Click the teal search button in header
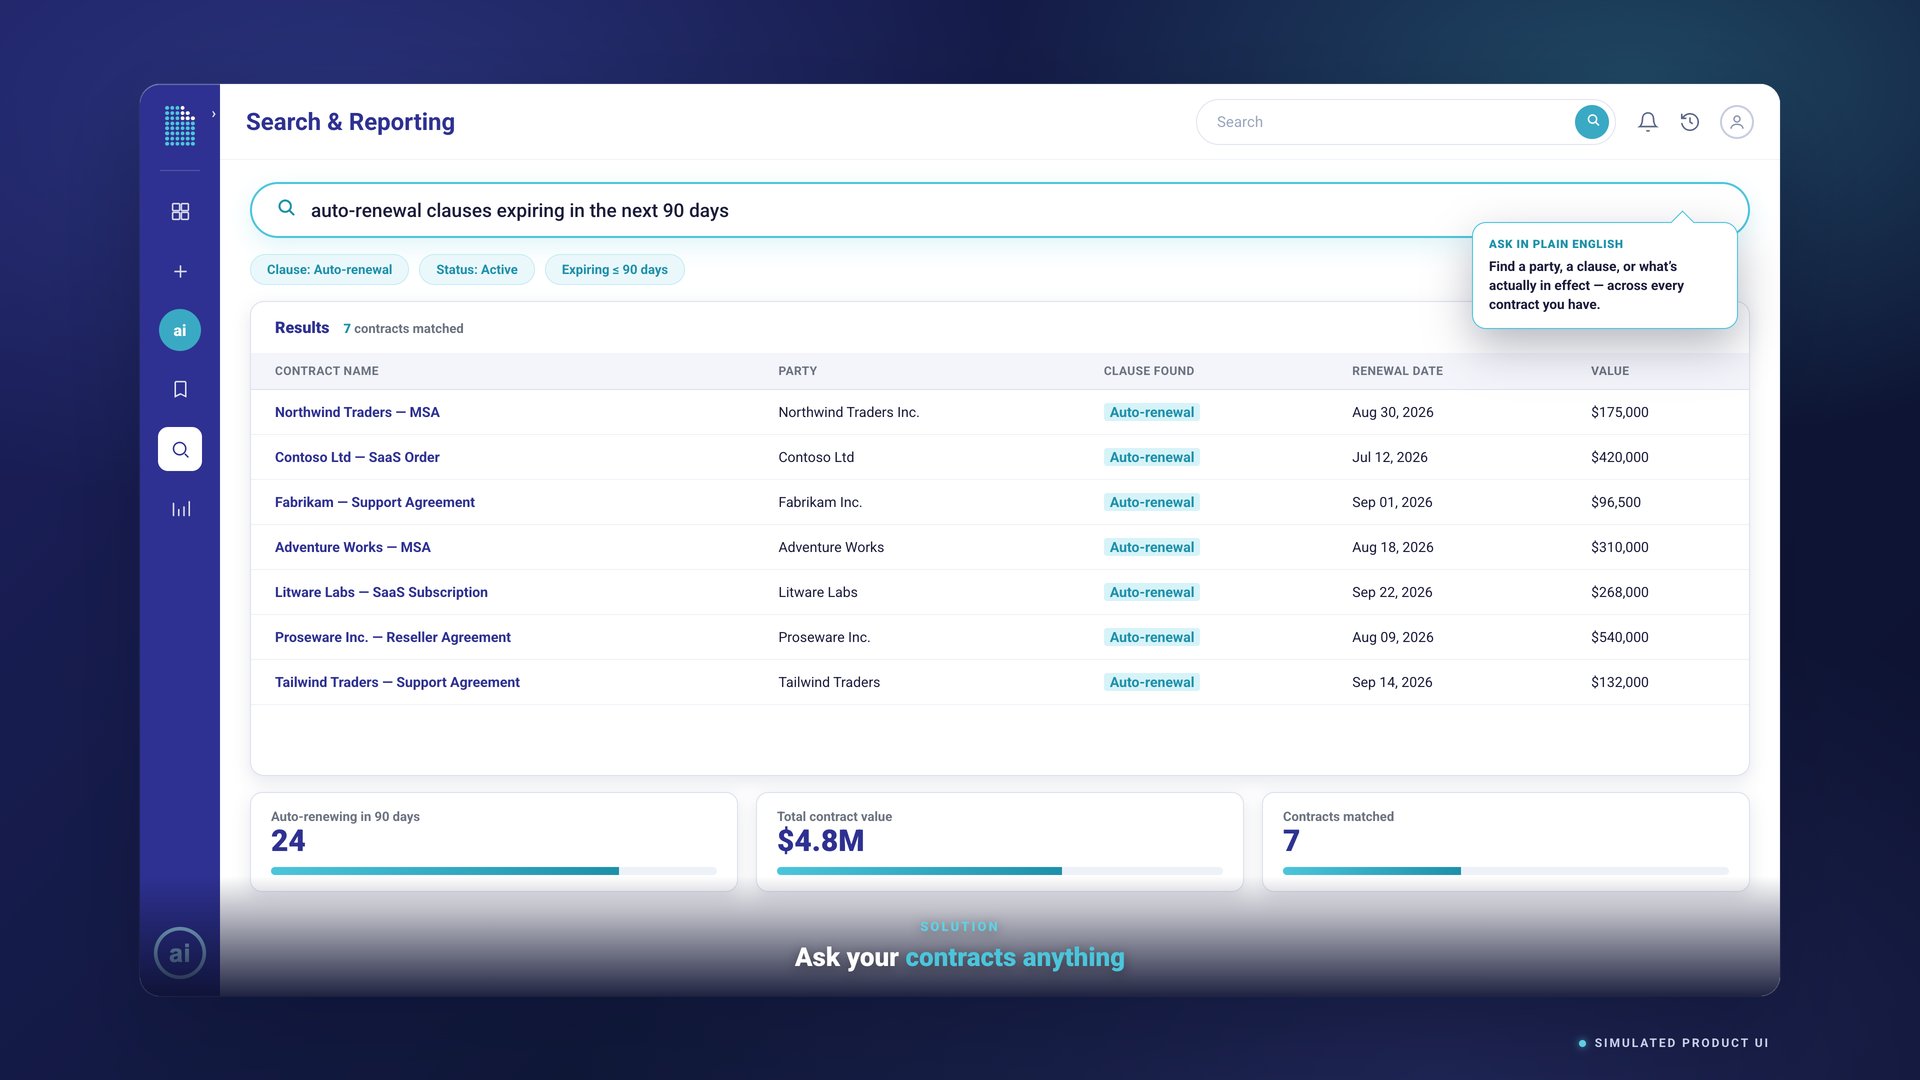The width and height of the screenshot is (1920, 1080). 1592,122
